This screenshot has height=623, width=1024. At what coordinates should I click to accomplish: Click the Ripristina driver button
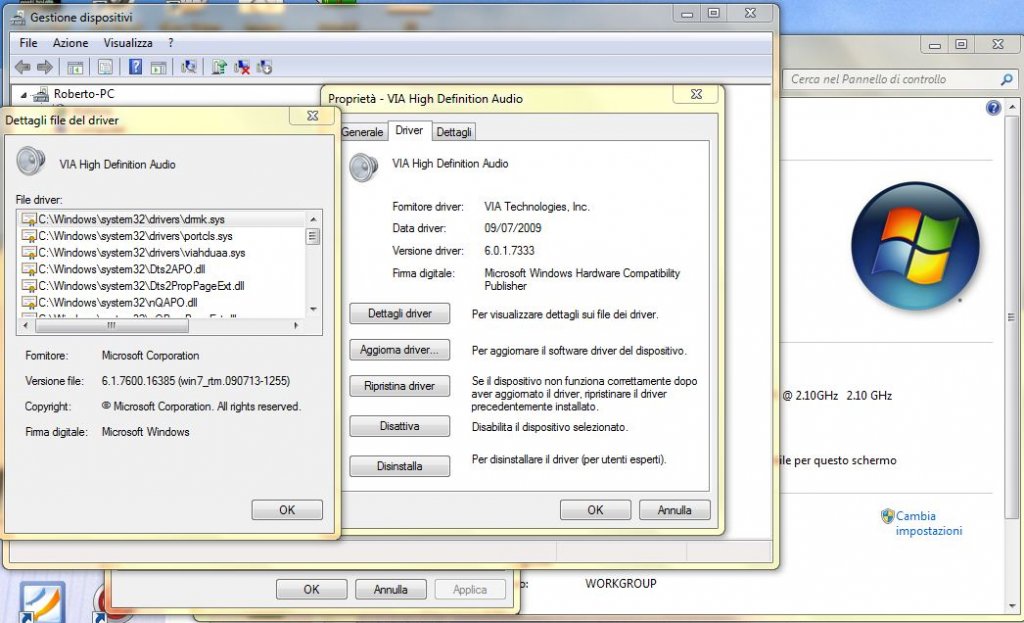click(x=400, y=386)
